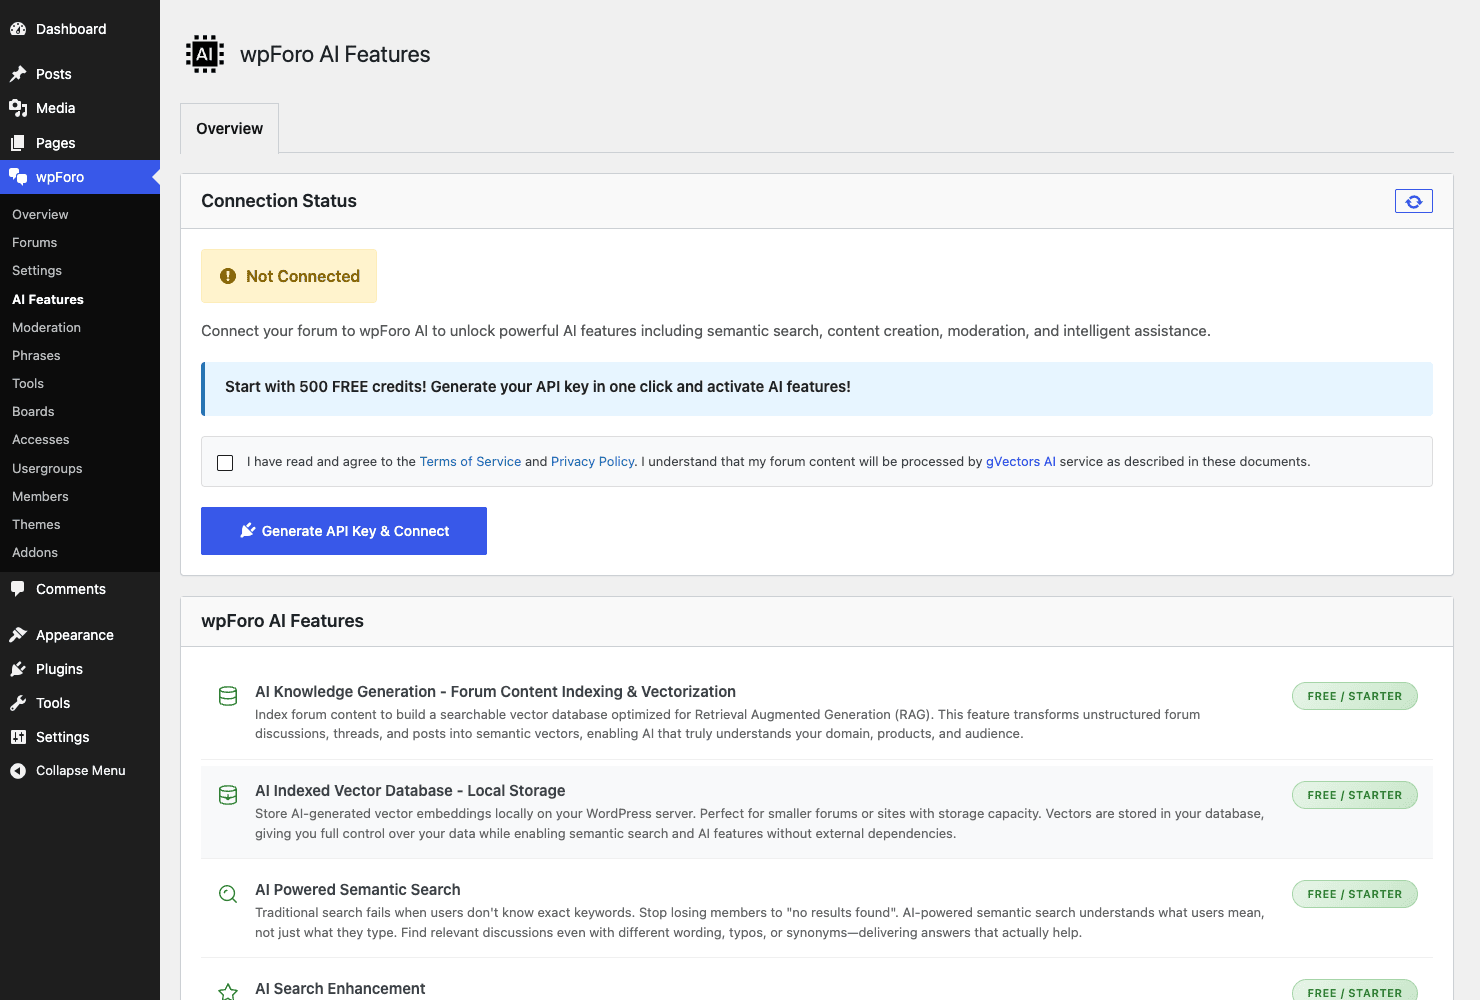Open wpForo Settings submenu item
This screenshot has height=1000, width=1480.
(x=37, y=270)
